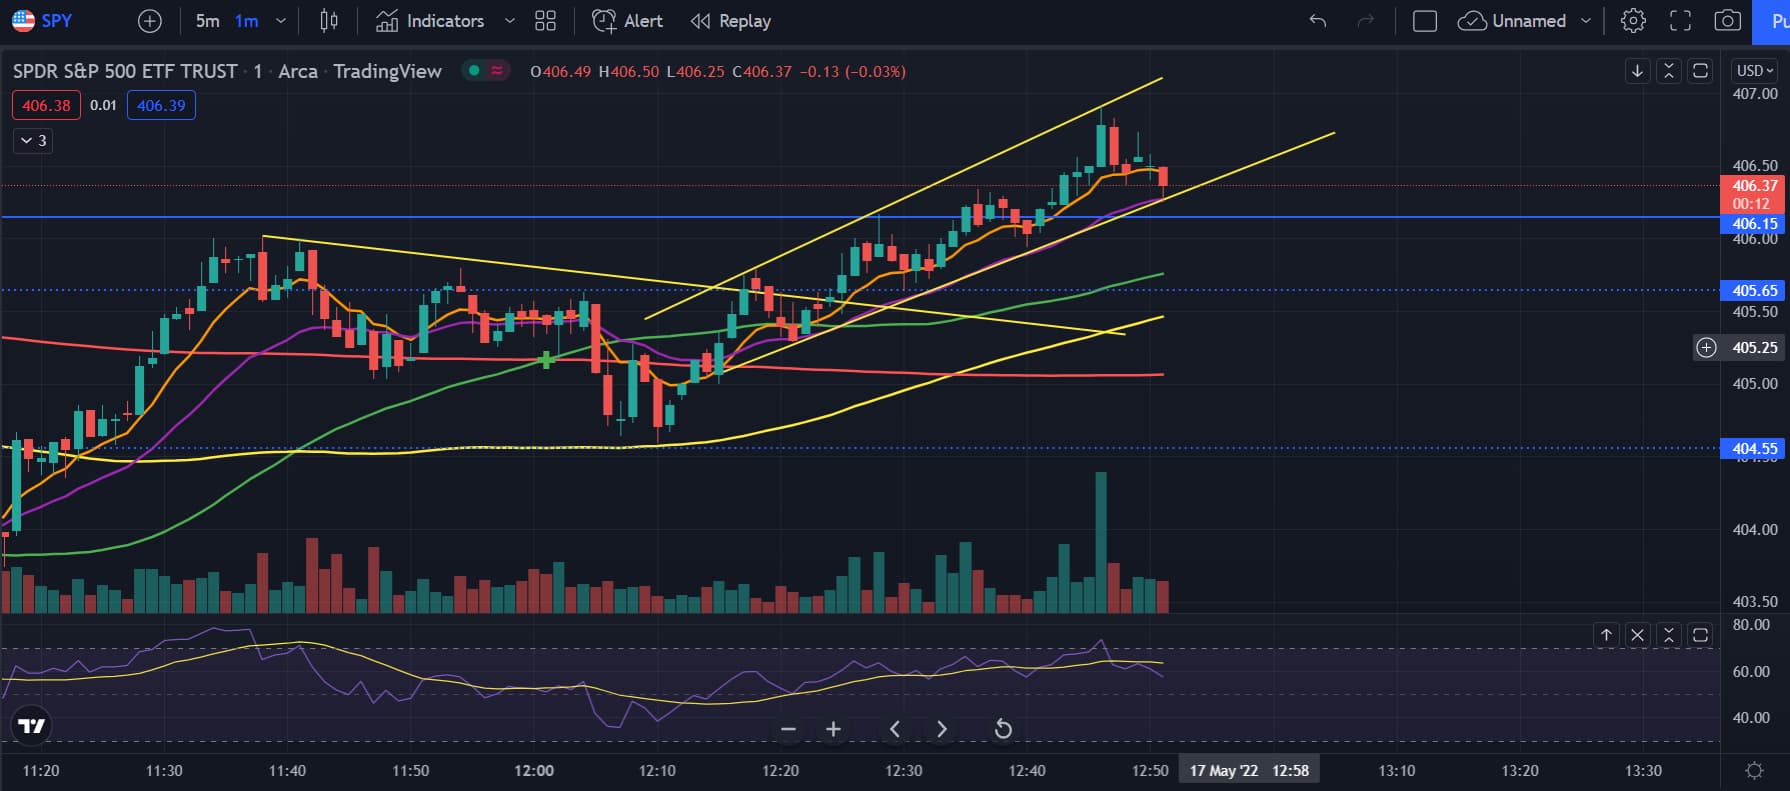Select the 1m timeframe
Image resolution: width=1790 pixels, height=791 pixels.
[246, 21]
